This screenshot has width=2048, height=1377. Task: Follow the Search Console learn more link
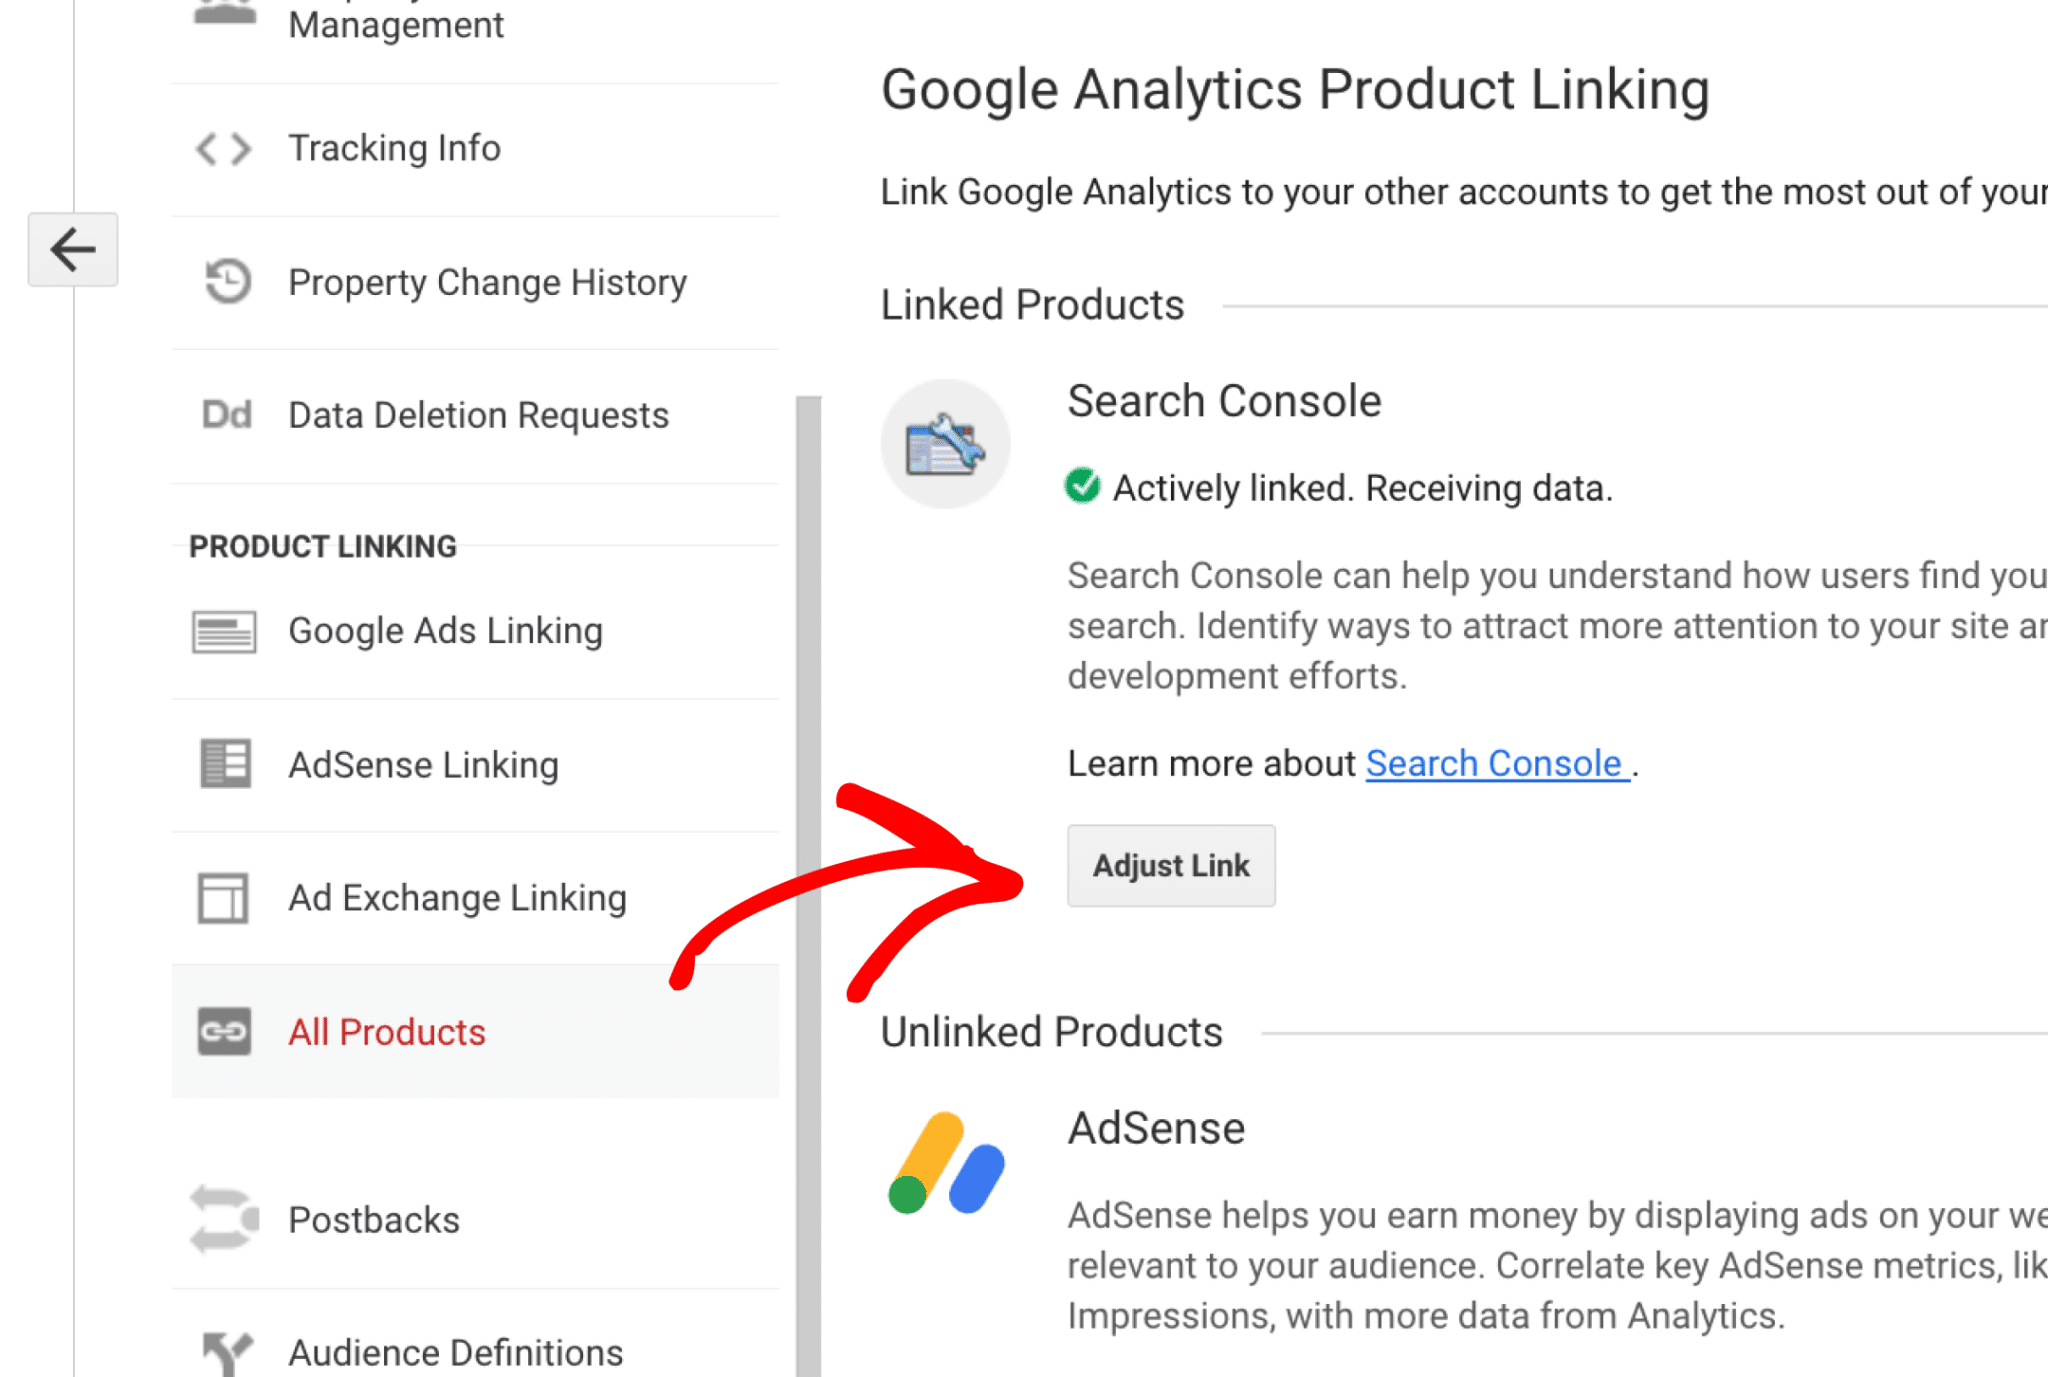coord(1497,764)
